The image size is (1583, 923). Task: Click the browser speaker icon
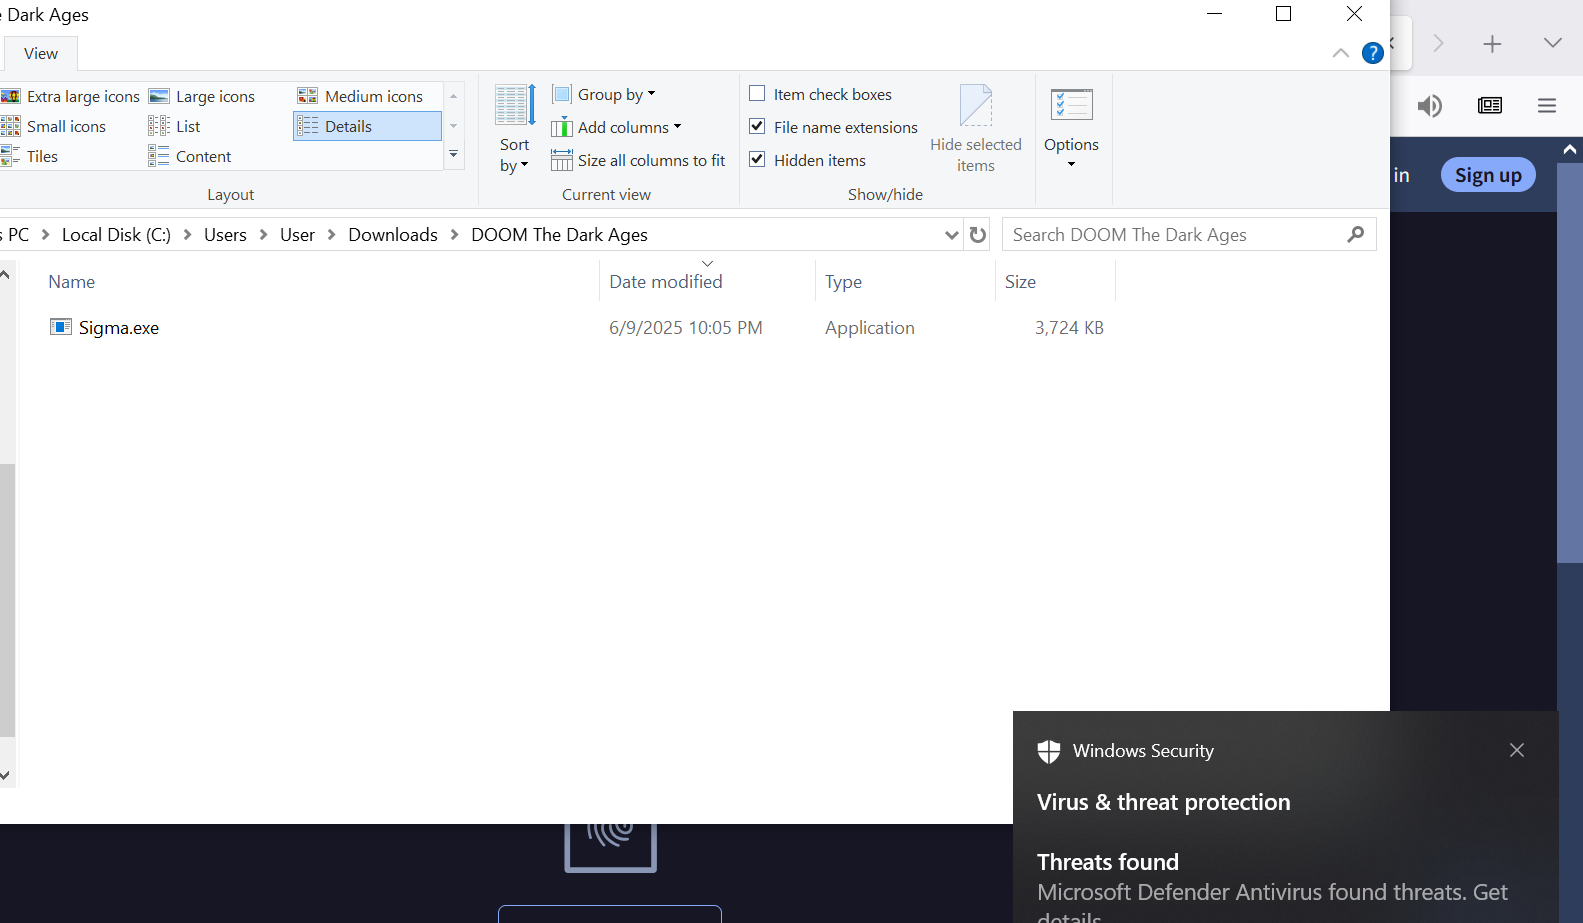(x=1430, y=106)
